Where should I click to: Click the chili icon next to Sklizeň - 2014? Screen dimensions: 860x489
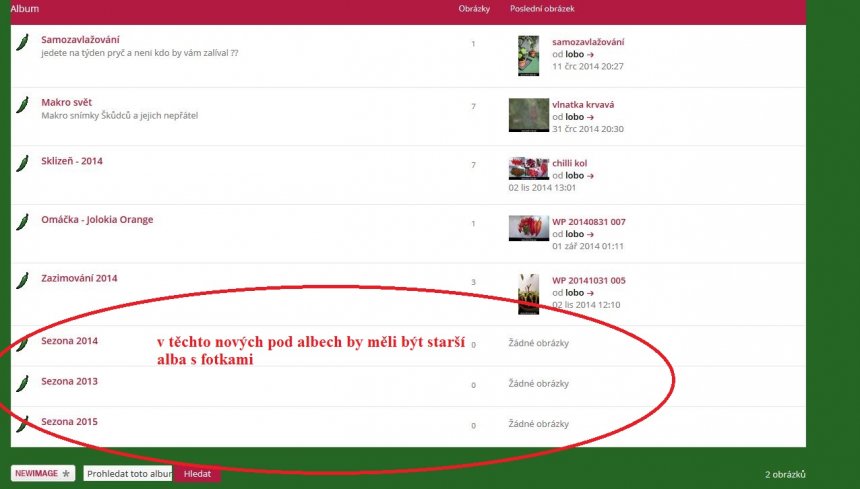(x=21, y=163)
